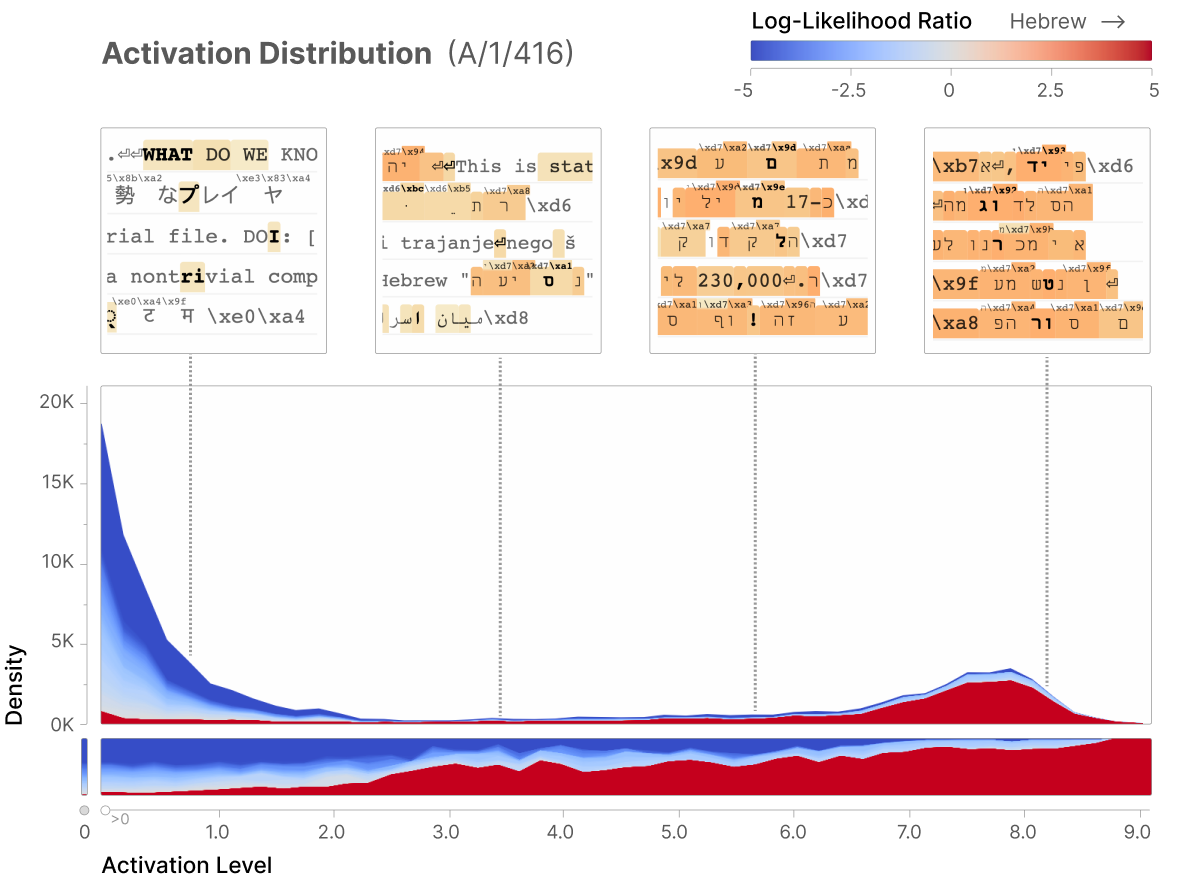Click the '5K' density axis label

point(62,642)
